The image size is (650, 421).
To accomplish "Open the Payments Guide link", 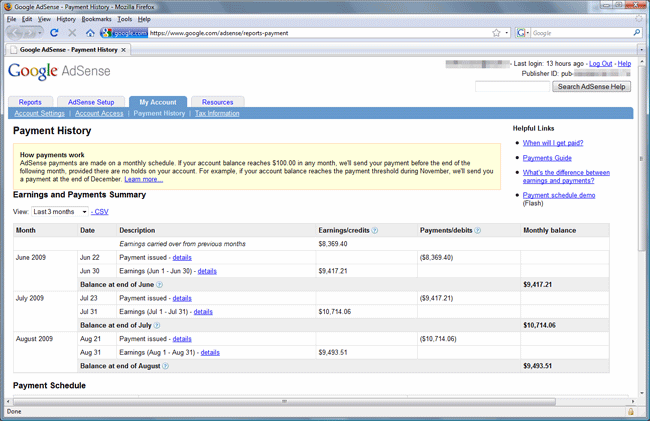I will (x=547, y=158).
